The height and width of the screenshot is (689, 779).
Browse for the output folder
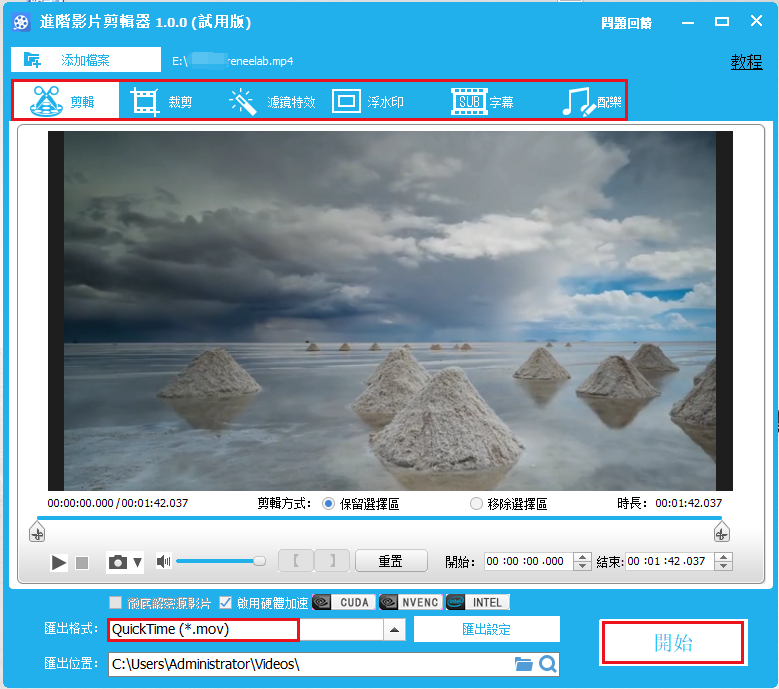point(523,664)
